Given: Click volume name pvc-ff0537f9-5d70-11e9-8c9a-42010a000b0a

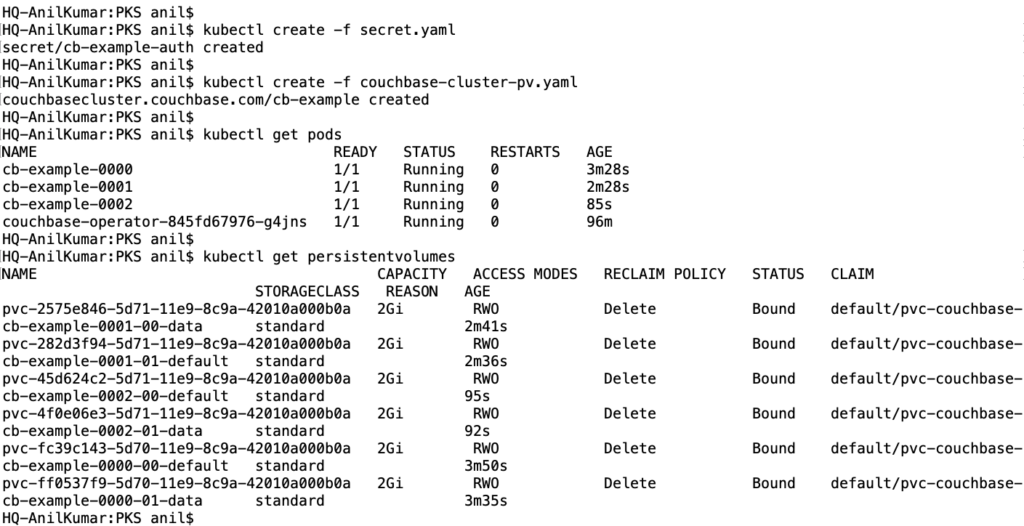Looking at the screenshot, I should (176, 484).
